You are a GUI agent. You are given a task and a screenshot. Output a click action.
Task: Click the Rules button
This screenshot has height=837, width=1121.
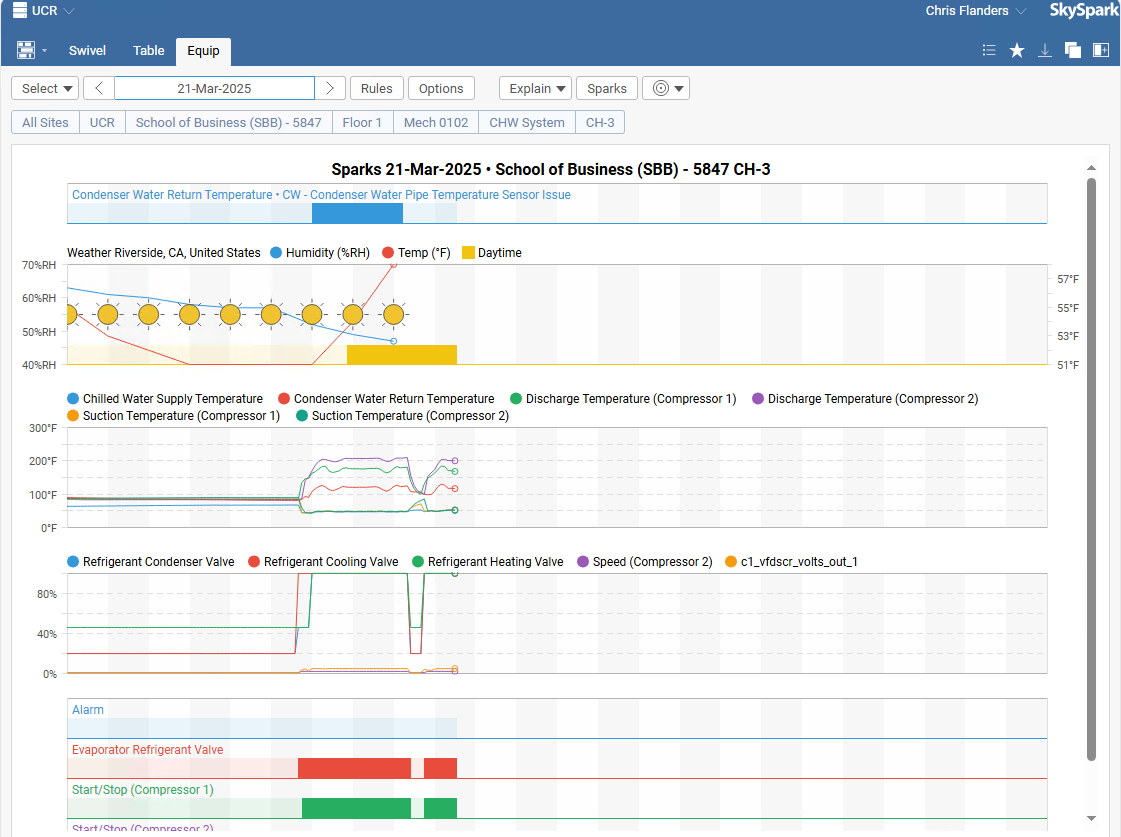pos(376,88)
